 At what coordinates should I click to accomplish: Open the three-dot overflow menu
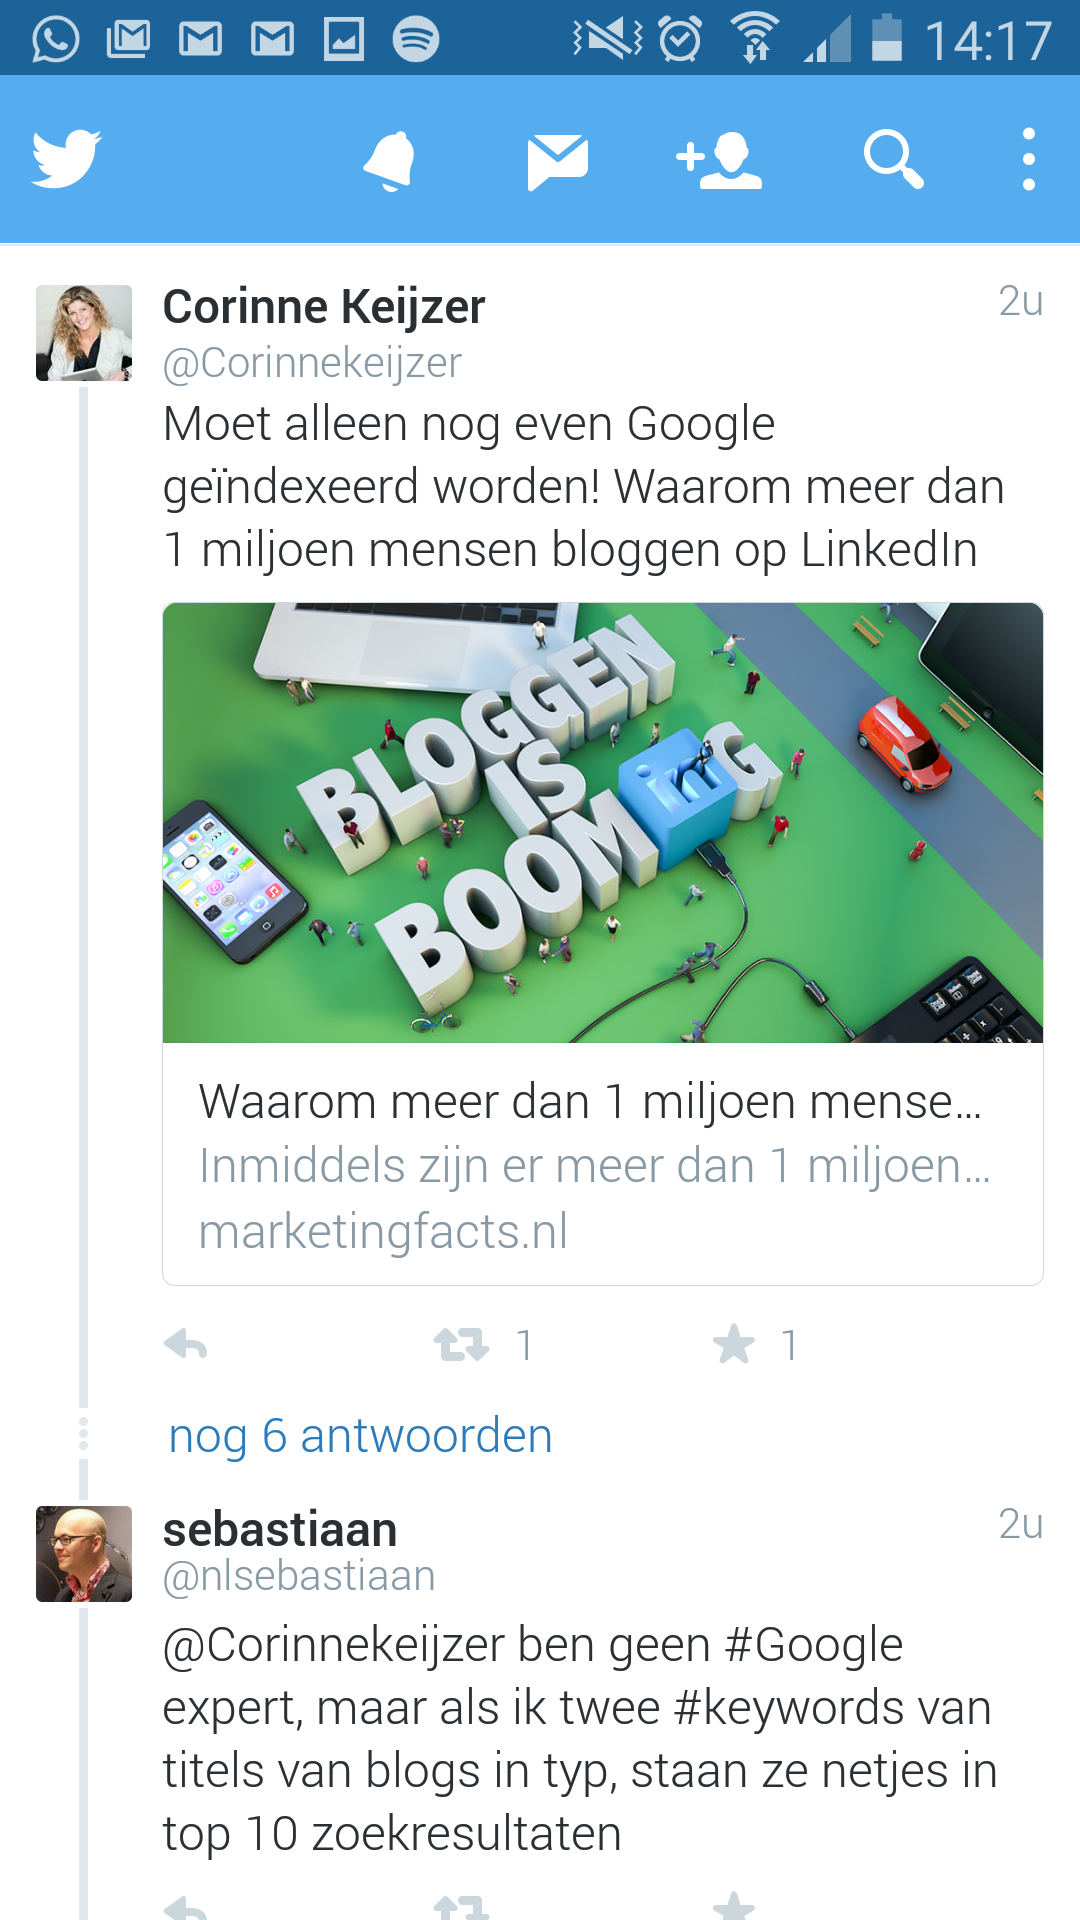click(1028, 159)
